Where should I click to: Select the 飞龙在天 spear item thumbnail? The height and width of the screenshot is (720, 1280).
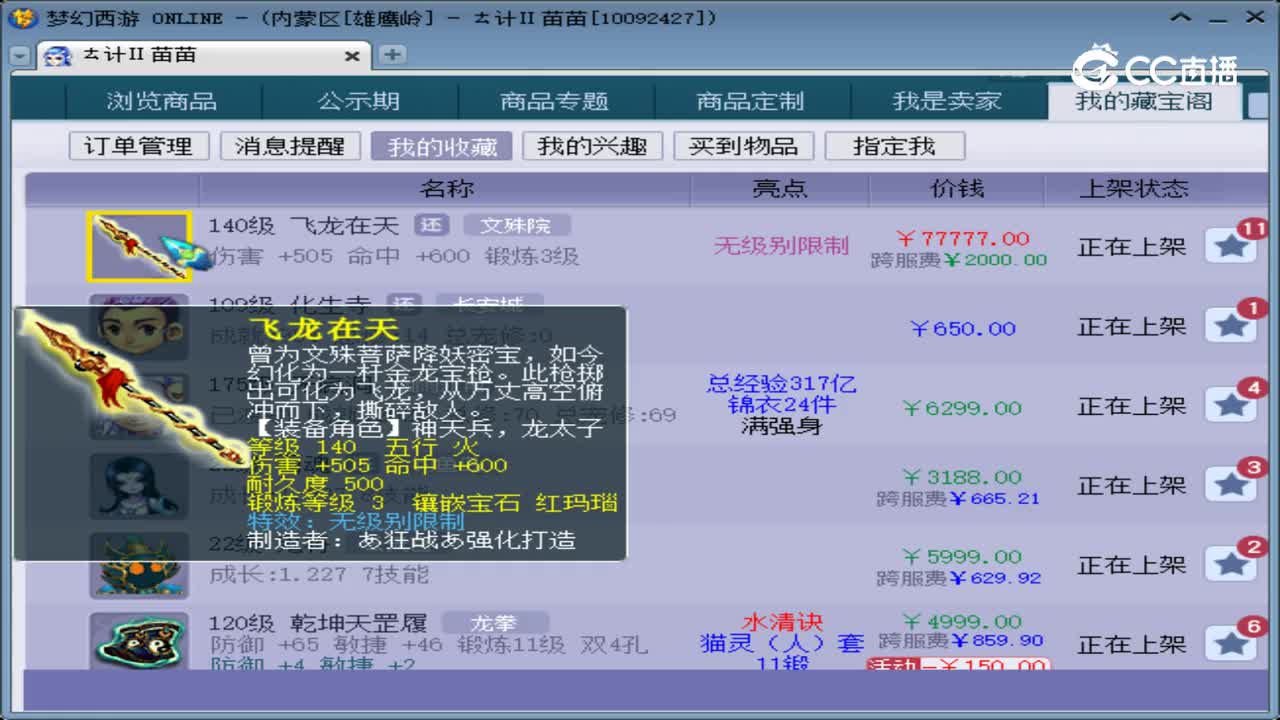pyautogui.click(x=139, y=246)
